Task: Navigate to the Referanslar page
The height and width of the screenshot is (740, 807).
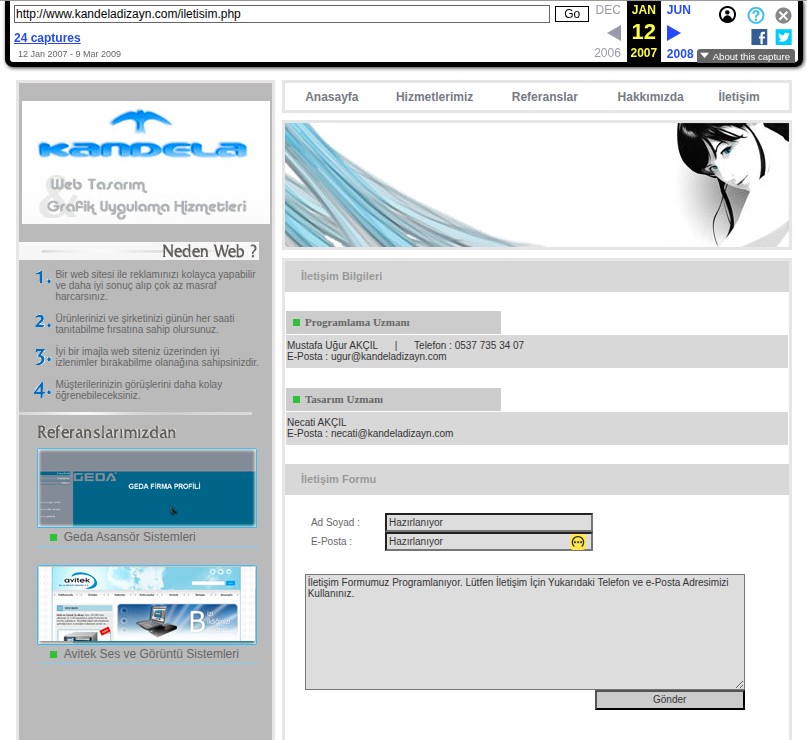Action: point(544,97)
